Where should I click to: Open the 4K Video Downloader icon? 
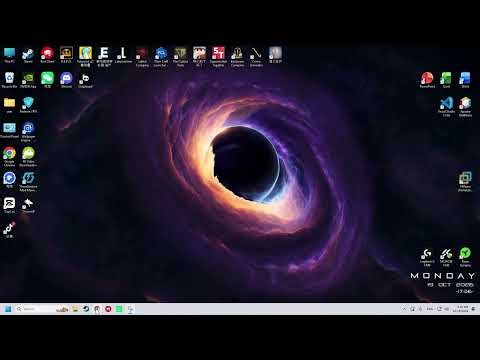28,156
